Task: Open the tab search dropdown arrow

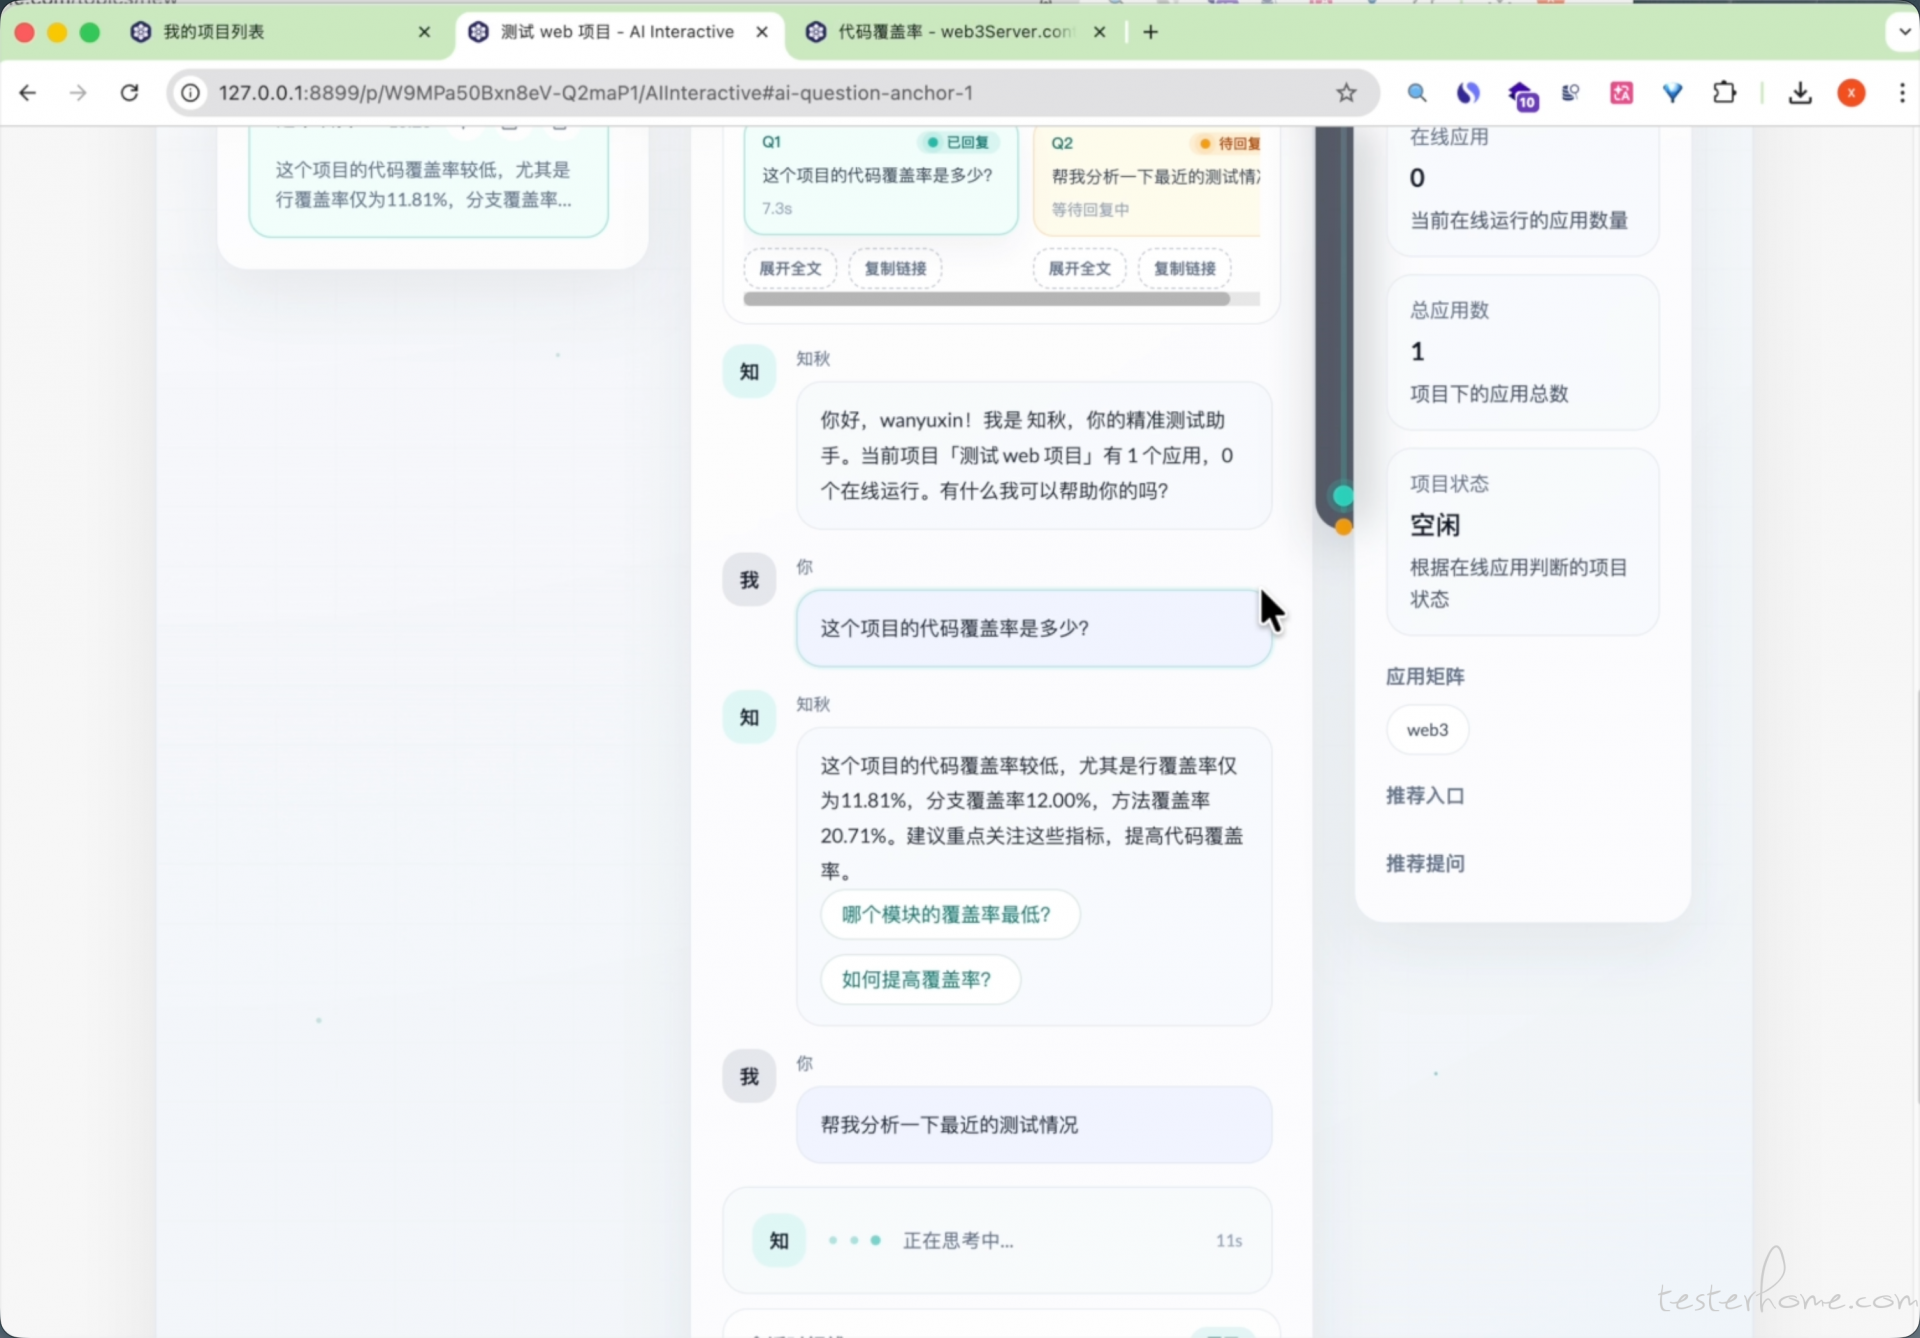Action: (x=1903, y=31)
